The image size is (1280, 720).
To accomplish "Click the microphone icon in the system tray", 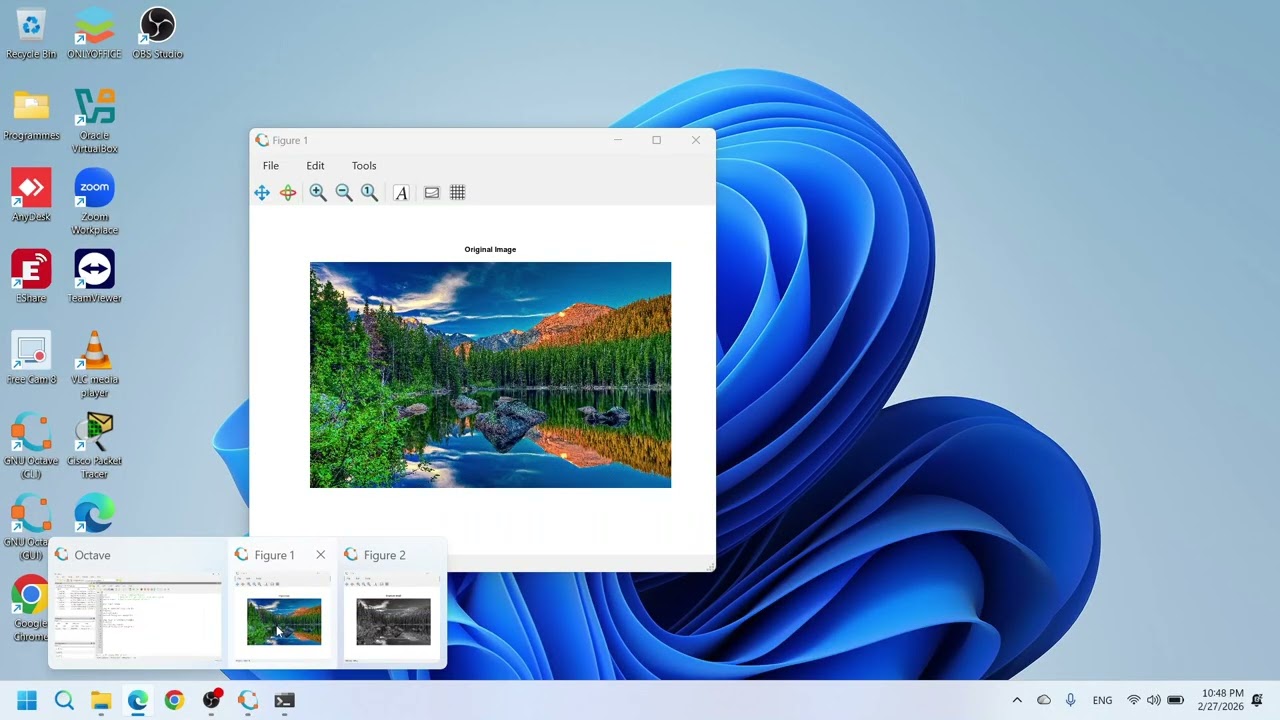I will [1071, 700].
